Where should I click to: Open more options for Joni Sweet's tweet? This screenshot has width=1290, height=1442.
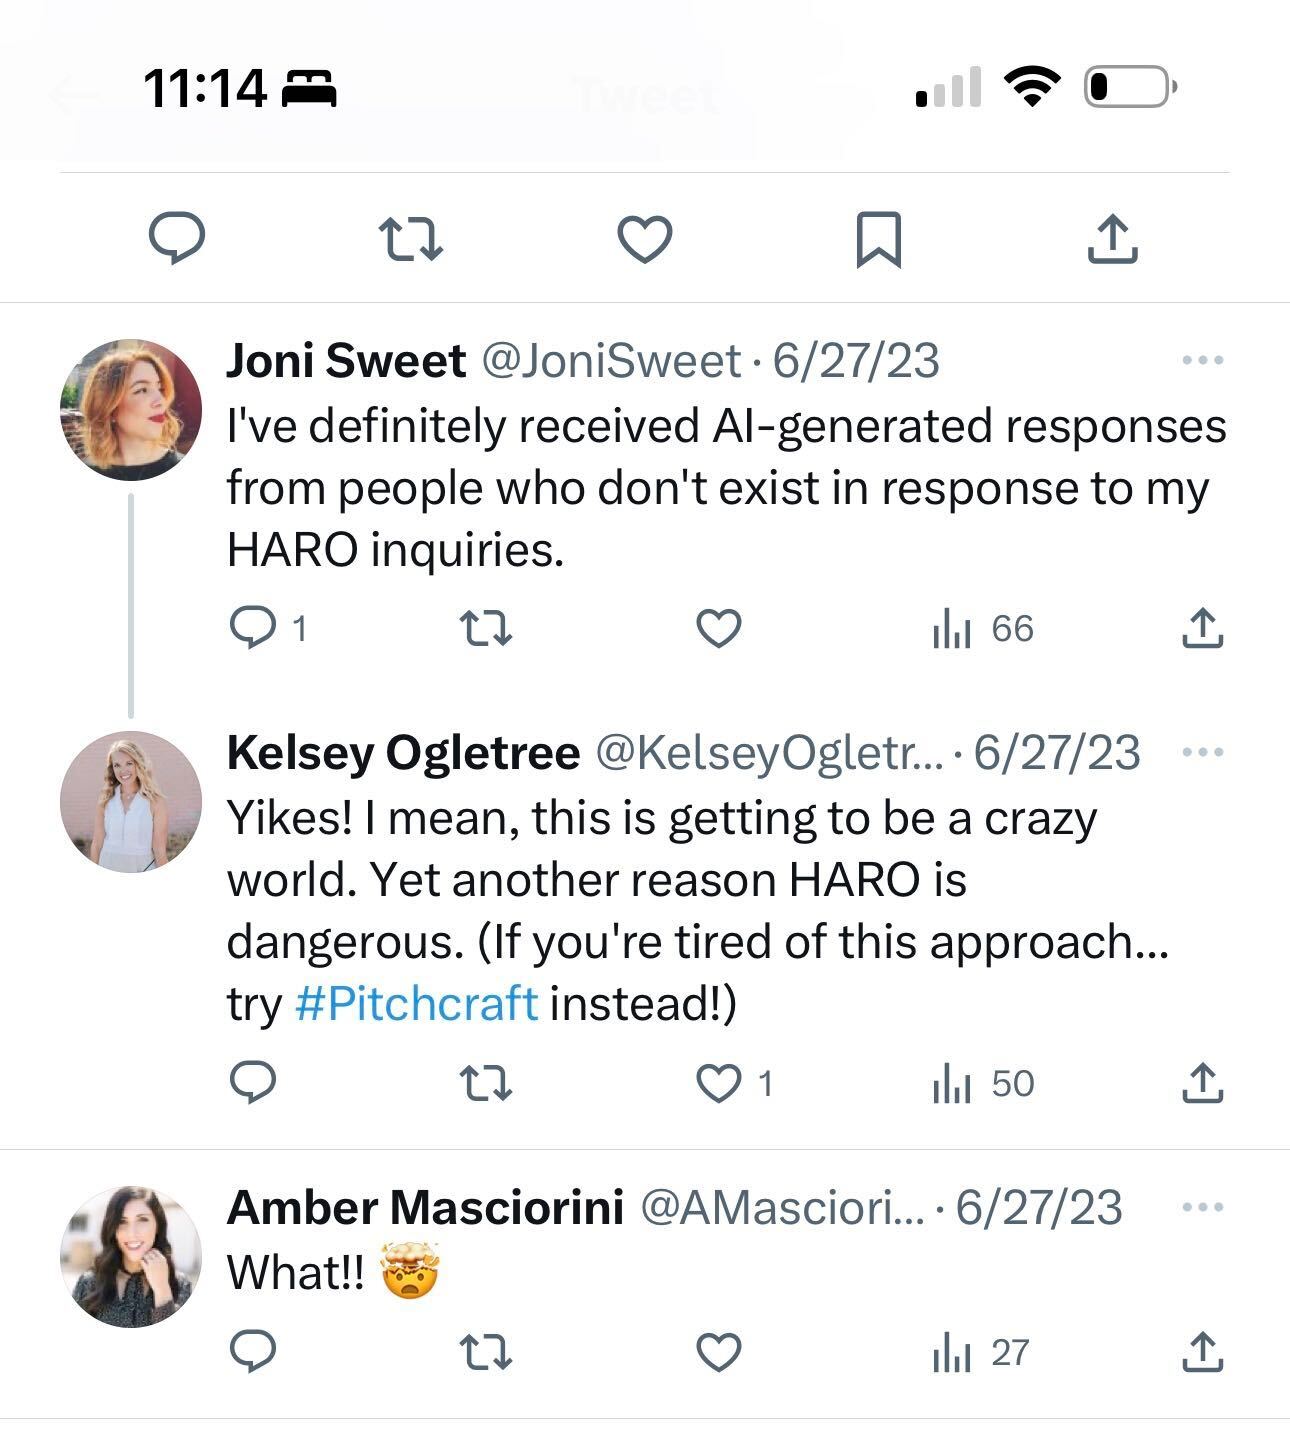tap(1202, 360)
